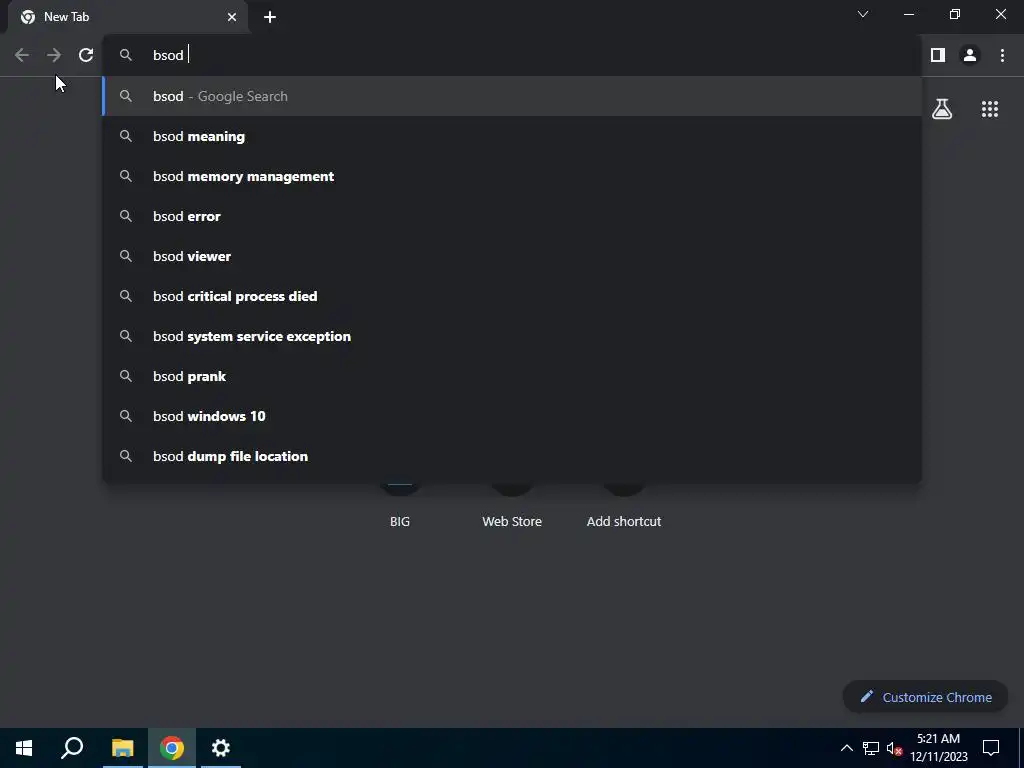Viewport: 1024px width, 768px height.
Task: Open File Explorer from the taskbar
Action: click(122, 748)
